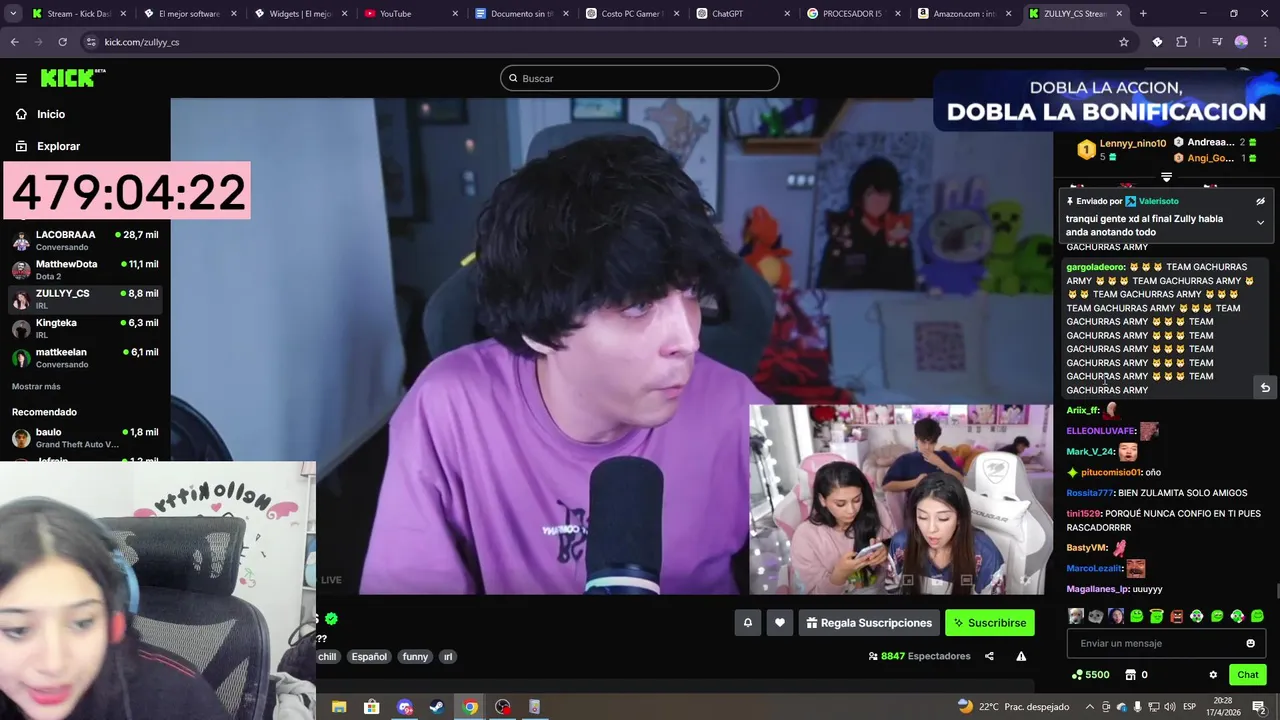1280x720 pixels.
Task: Insert the first dog photo emote
Action: point(1075,616)
